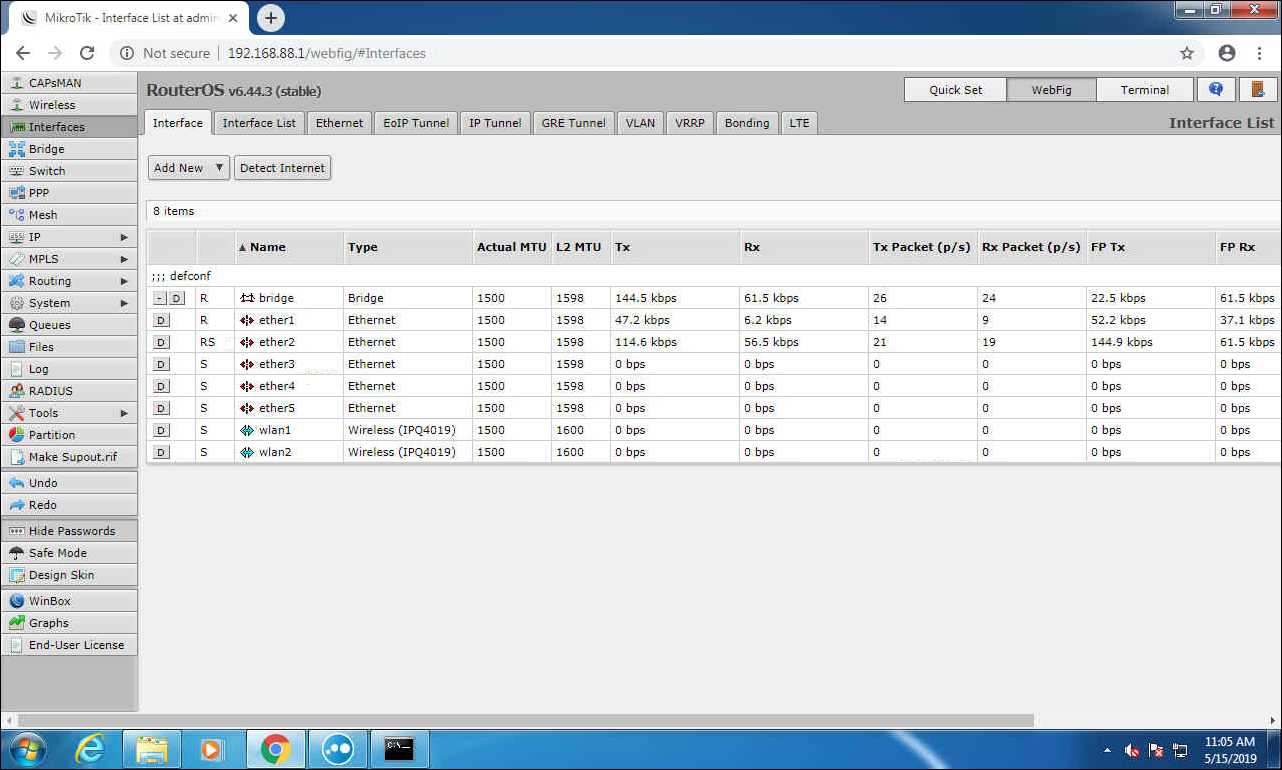The image size is (1282, 770).
Task: Click the Undo action
Action: pos(69,483)
